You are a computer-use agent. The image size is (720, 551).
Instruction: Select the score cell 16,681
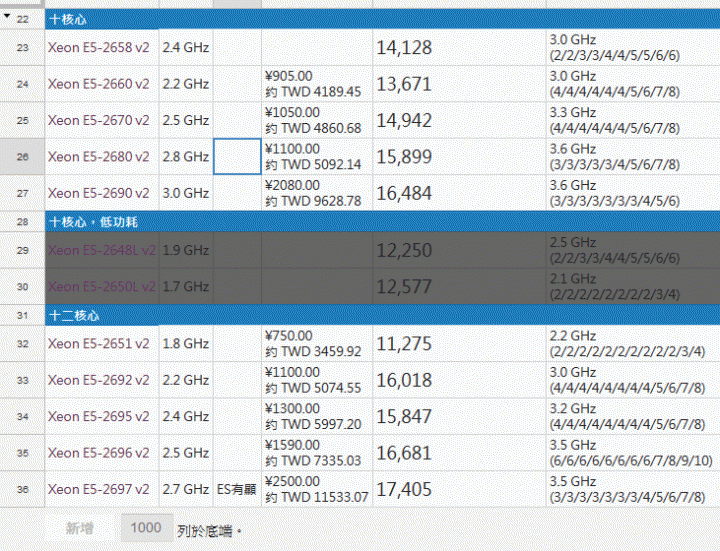point(459,453)
